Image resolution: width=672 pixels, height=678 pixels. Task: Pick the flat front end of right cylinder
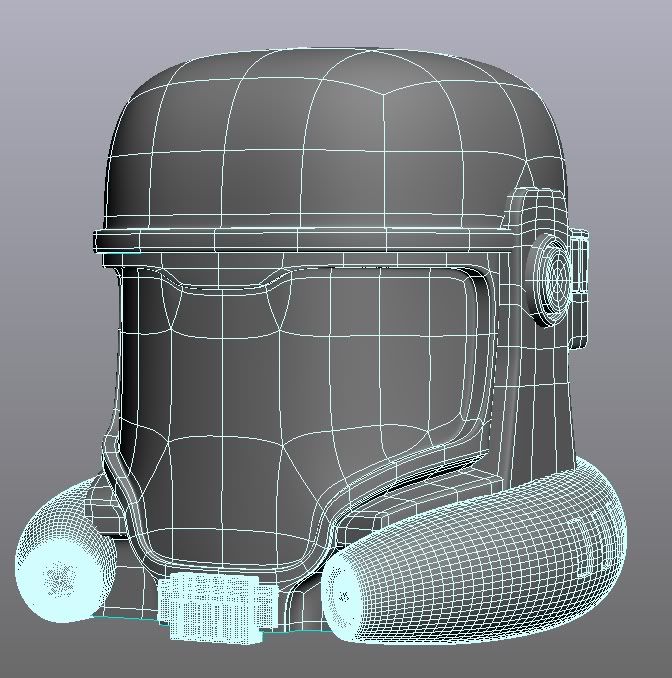[x=342, y=597]
